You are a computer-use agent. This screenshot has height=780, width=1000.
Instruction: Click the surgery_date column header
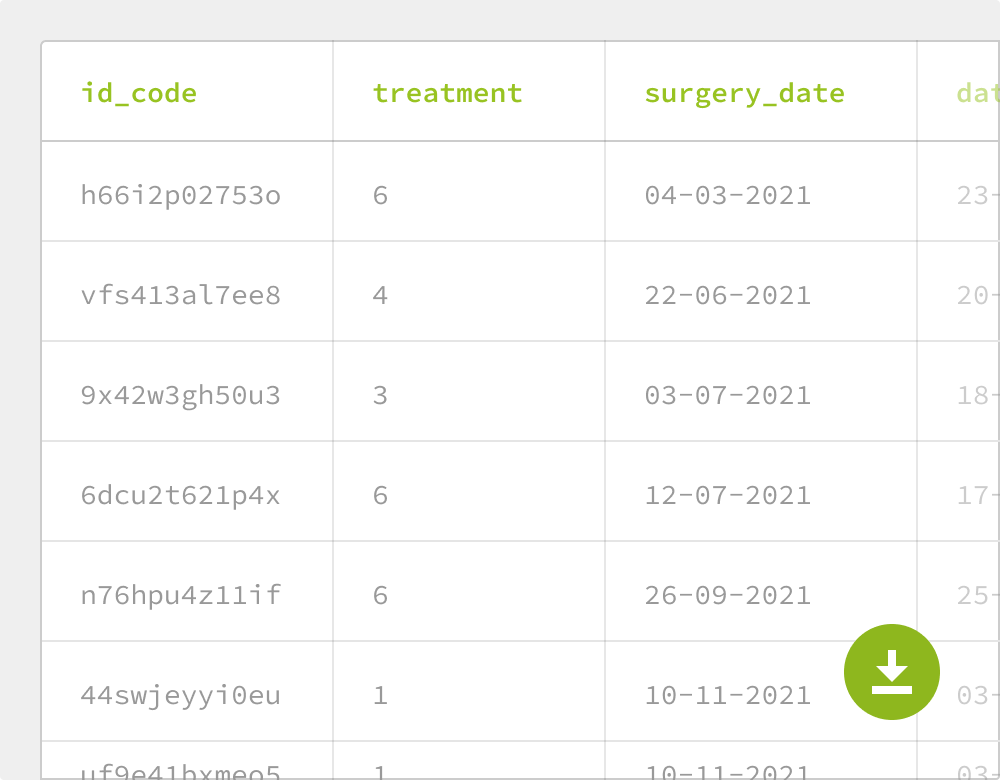(744, 93)
